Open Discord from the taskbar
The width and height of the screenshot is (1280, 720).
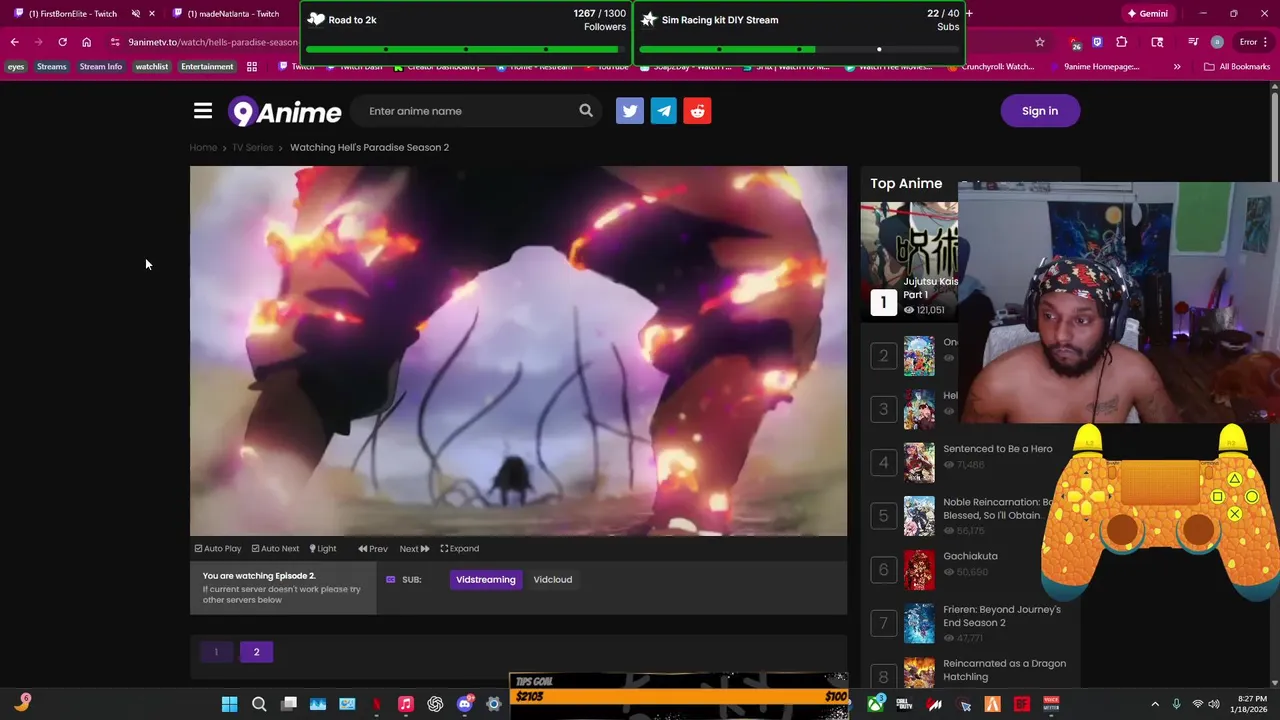(x=464, y=704)
